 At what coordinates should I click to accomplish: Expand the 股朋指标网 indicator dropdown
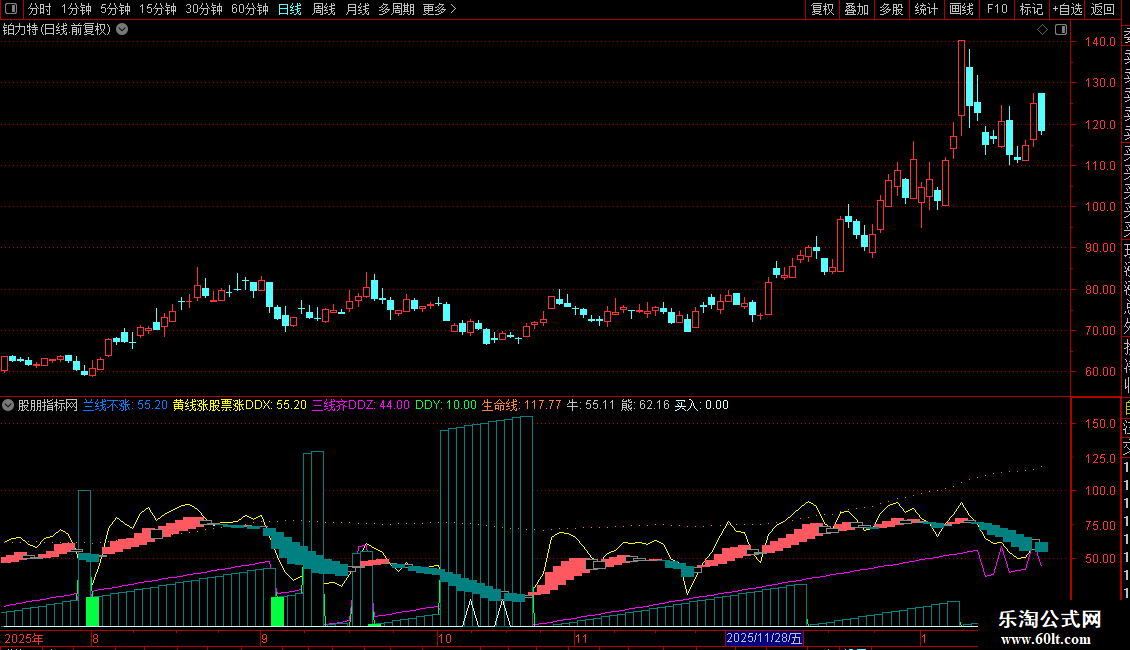[8, 405]
